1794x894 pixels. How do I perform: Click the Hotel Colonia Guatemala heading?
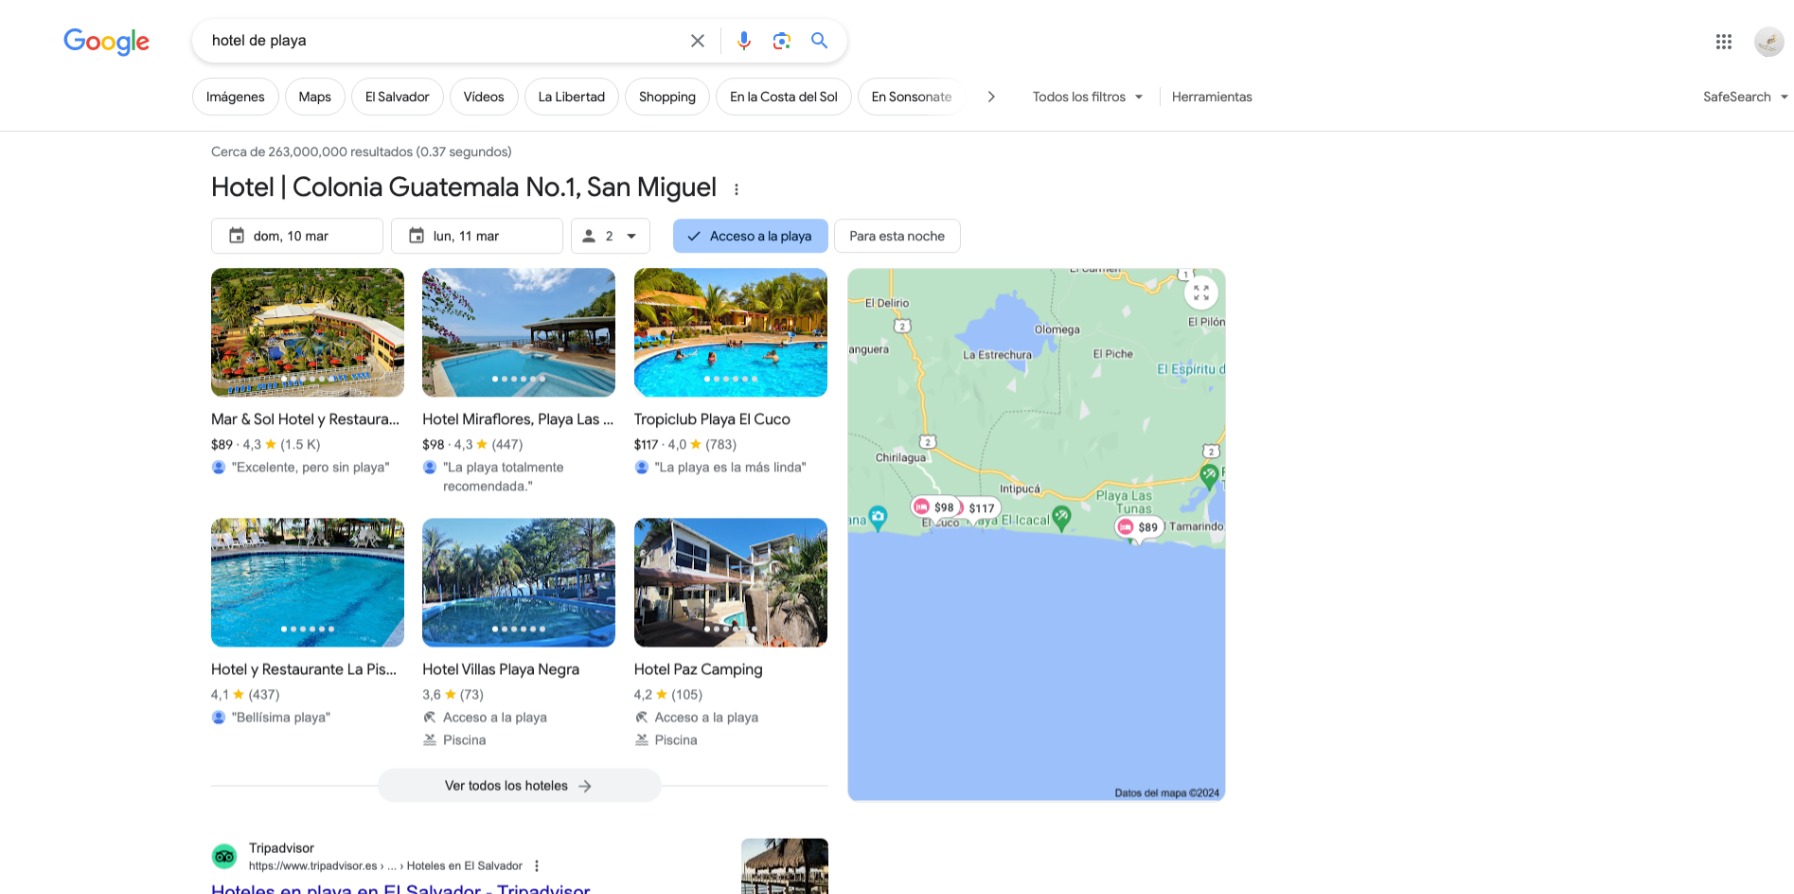pyautogui.click(x=464, y=188)
